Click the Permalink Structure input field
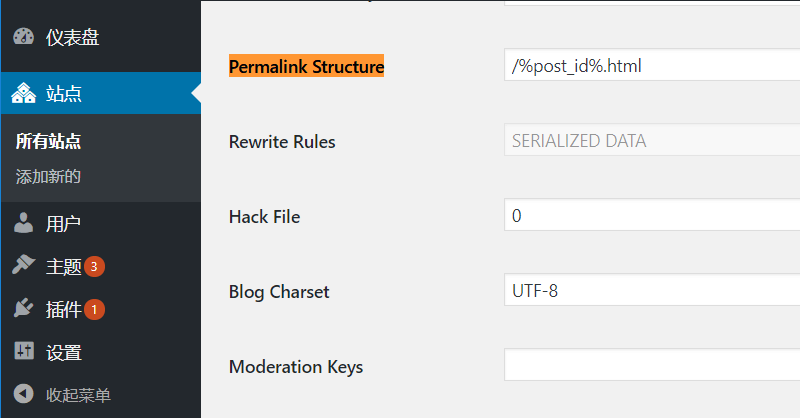 tap(652, 66)
